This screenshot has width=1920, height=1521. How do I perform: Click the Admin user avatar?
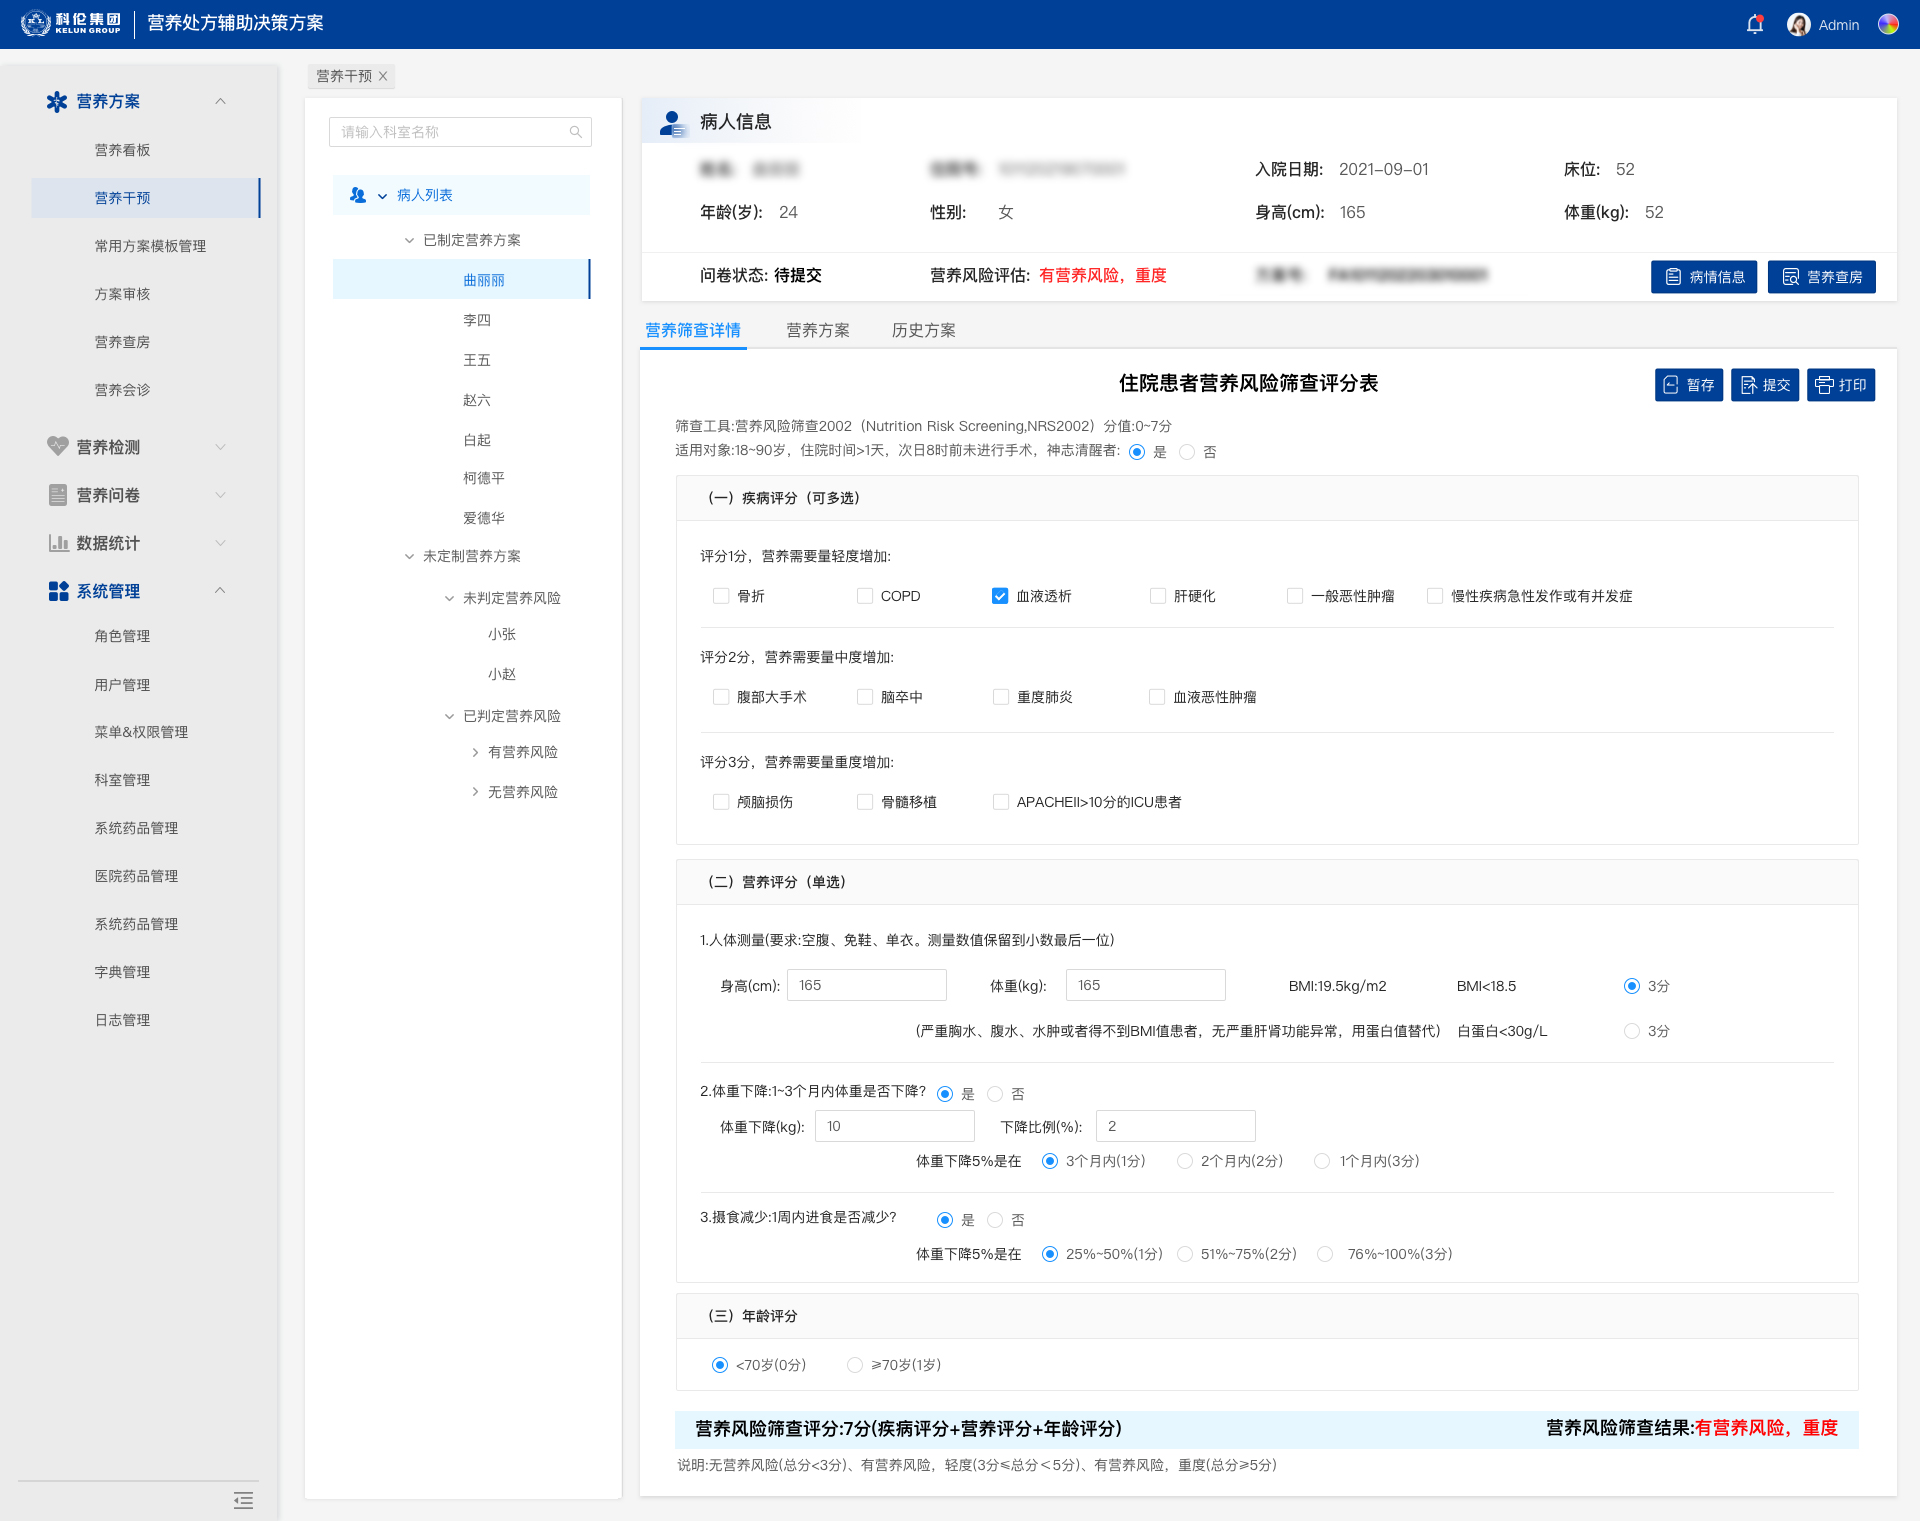pos(1798,25)
